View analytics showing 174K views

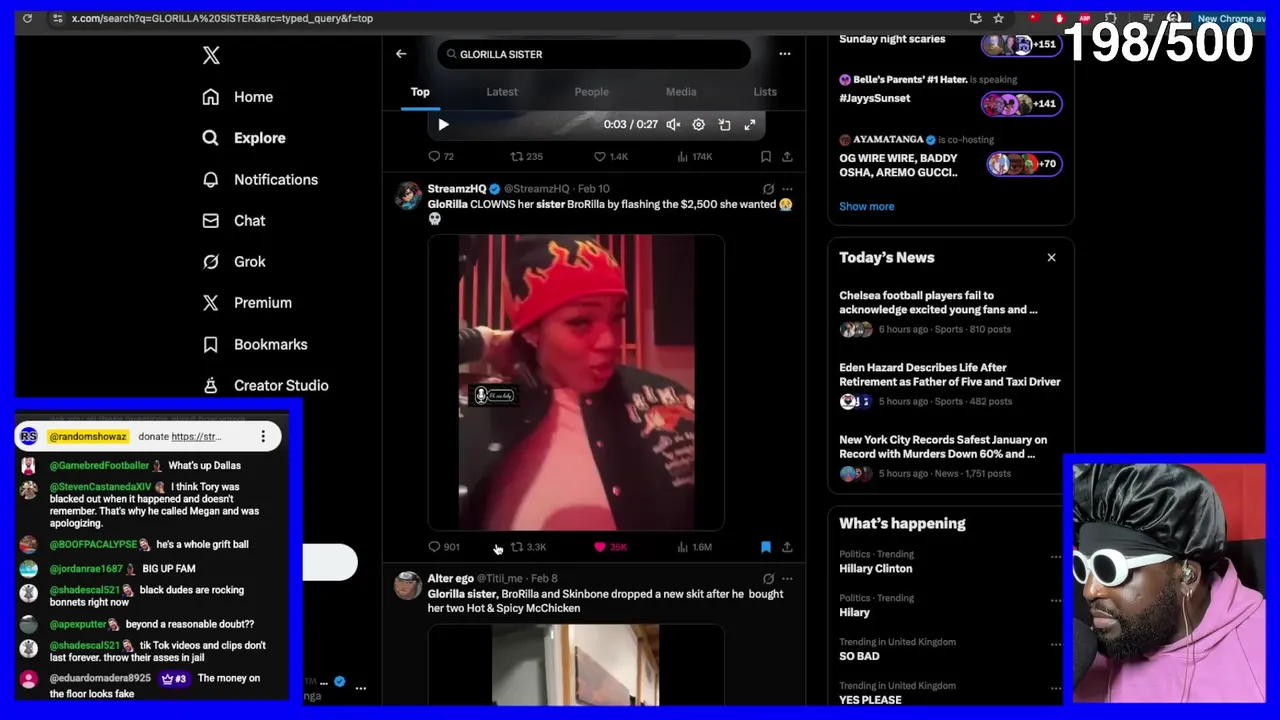695,157
